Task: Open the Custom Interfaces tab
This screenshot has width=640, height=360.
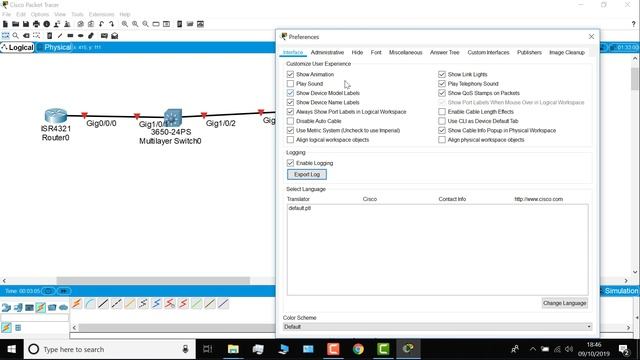Action: (488, 52)
